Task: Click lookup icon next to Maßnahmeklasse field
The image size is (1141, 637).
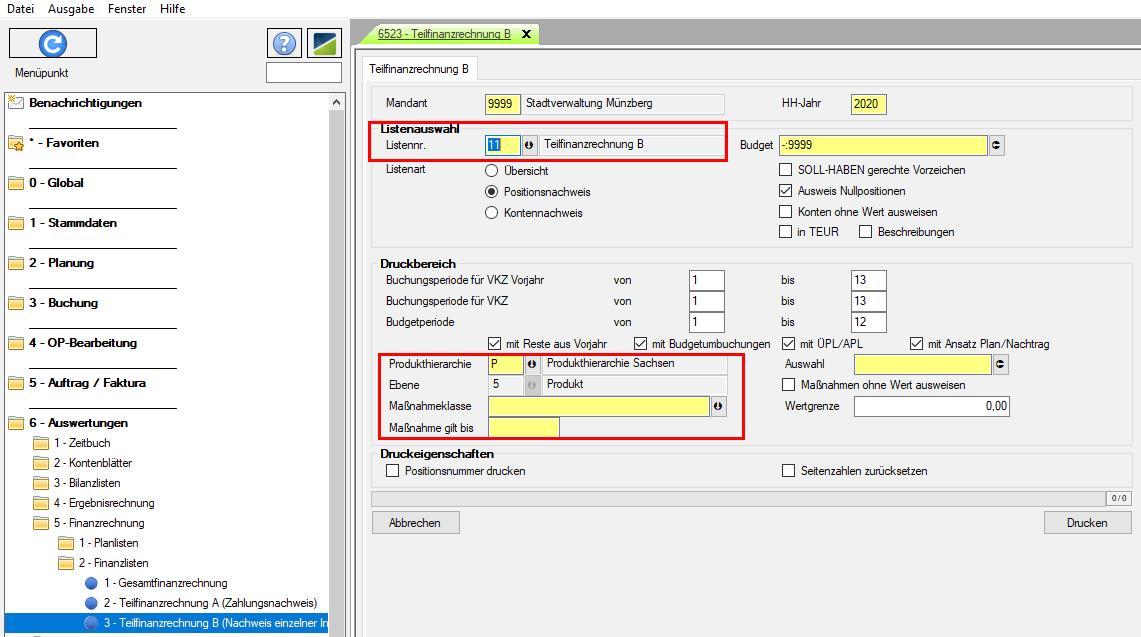Action: (718, 406)
